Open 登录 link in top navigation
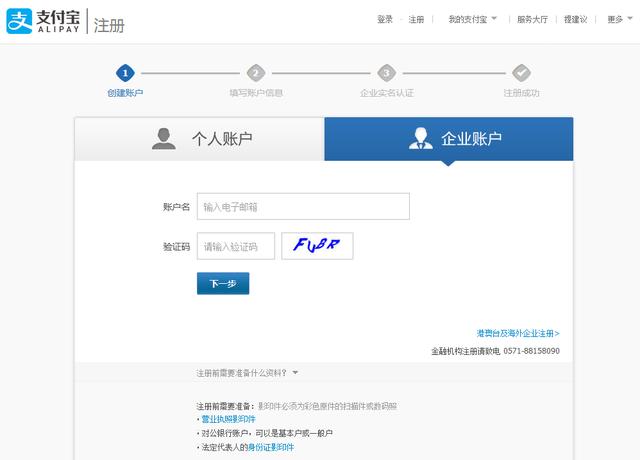The width and height of the screenshot is (640, 460). tap(385, 19)
